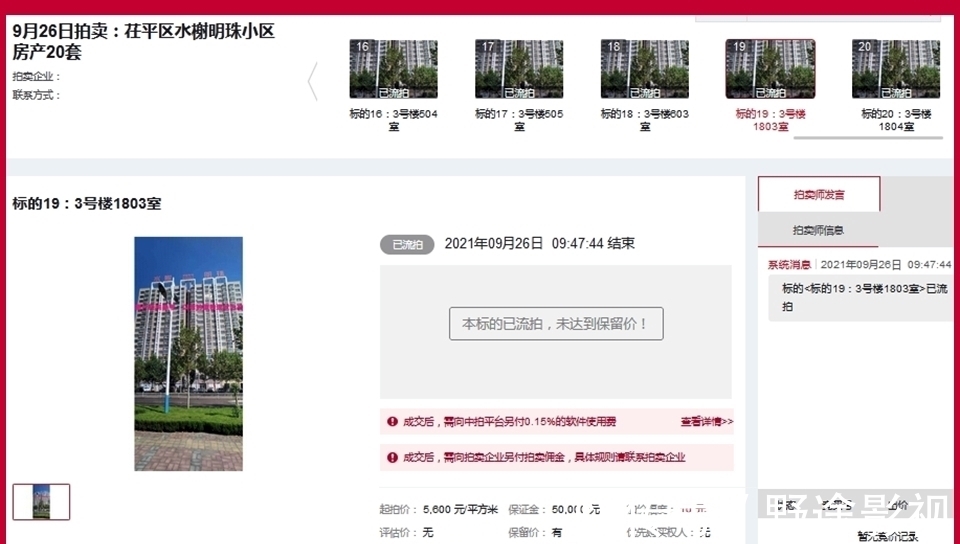
Task: Click the heading 标的19：3号楼1803室
Action: click(87, 204)
